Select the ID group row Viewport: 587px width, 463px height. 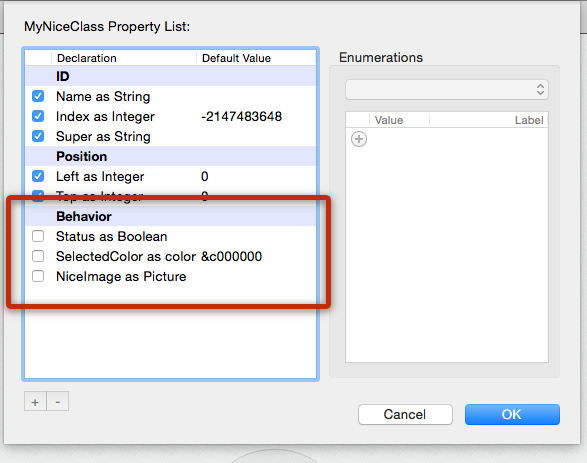pyautogui.click(x=170, y=76)
